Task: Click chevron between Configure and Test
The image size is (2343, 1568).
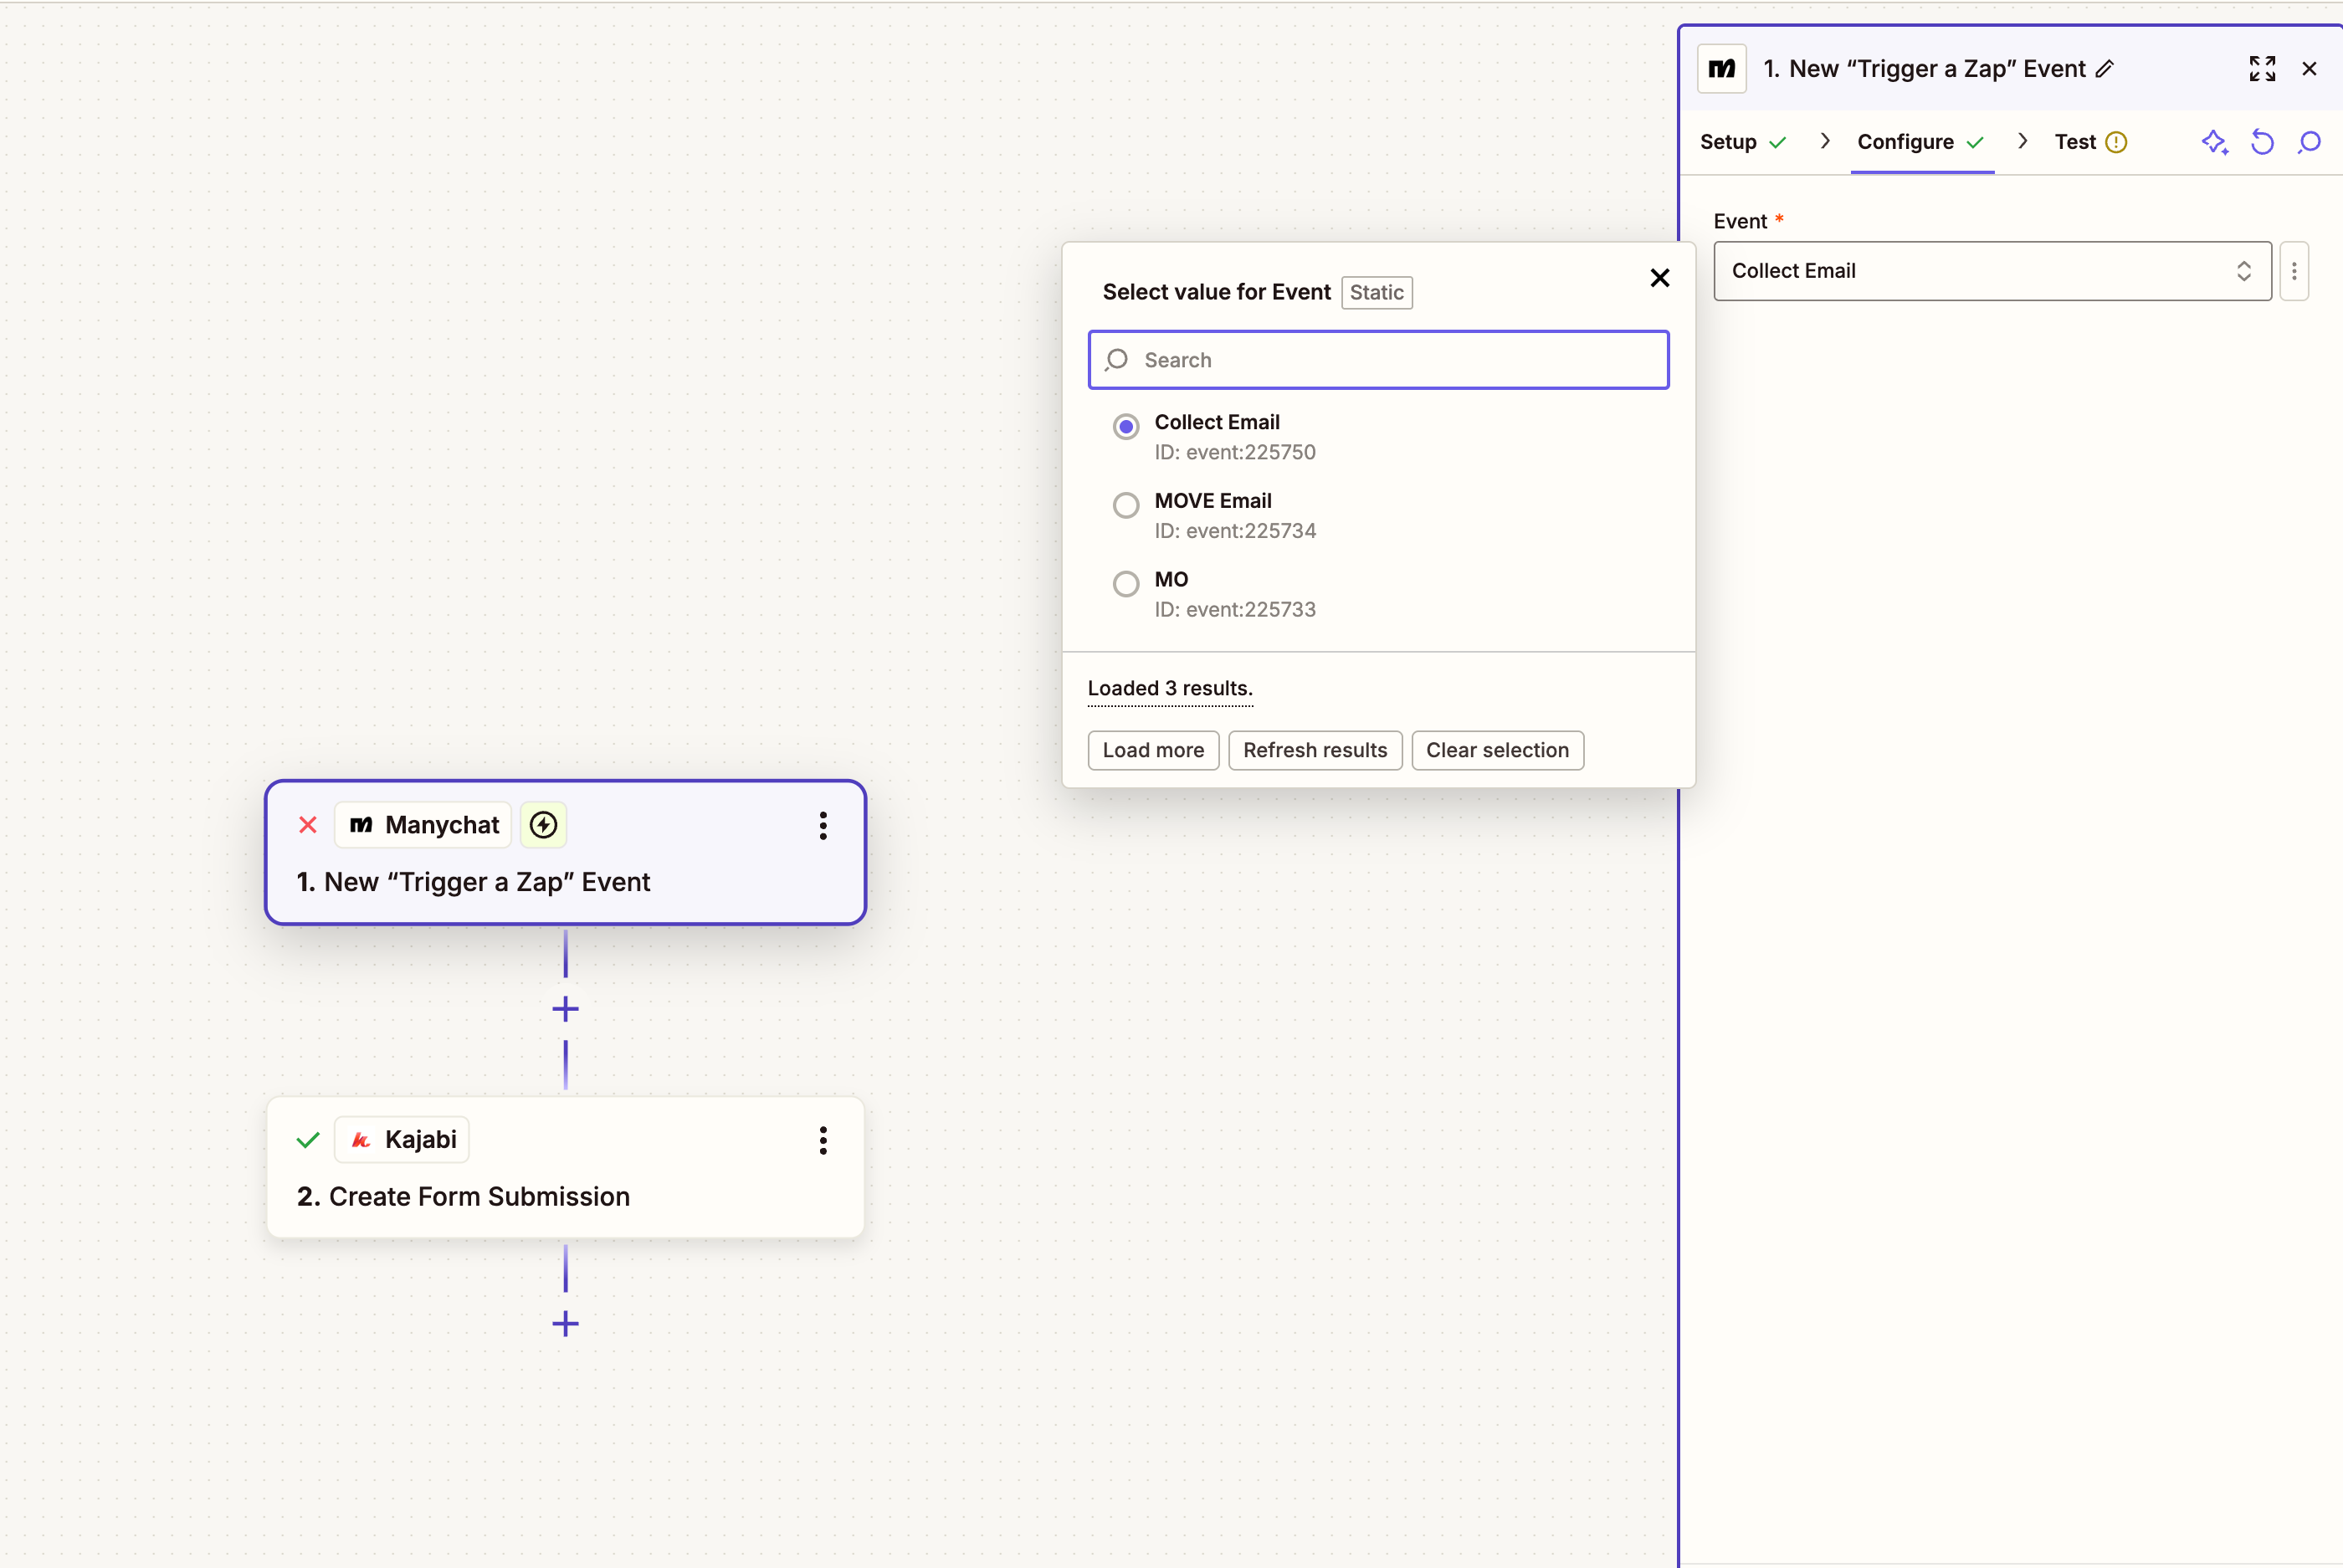Action: point(2022,141)
